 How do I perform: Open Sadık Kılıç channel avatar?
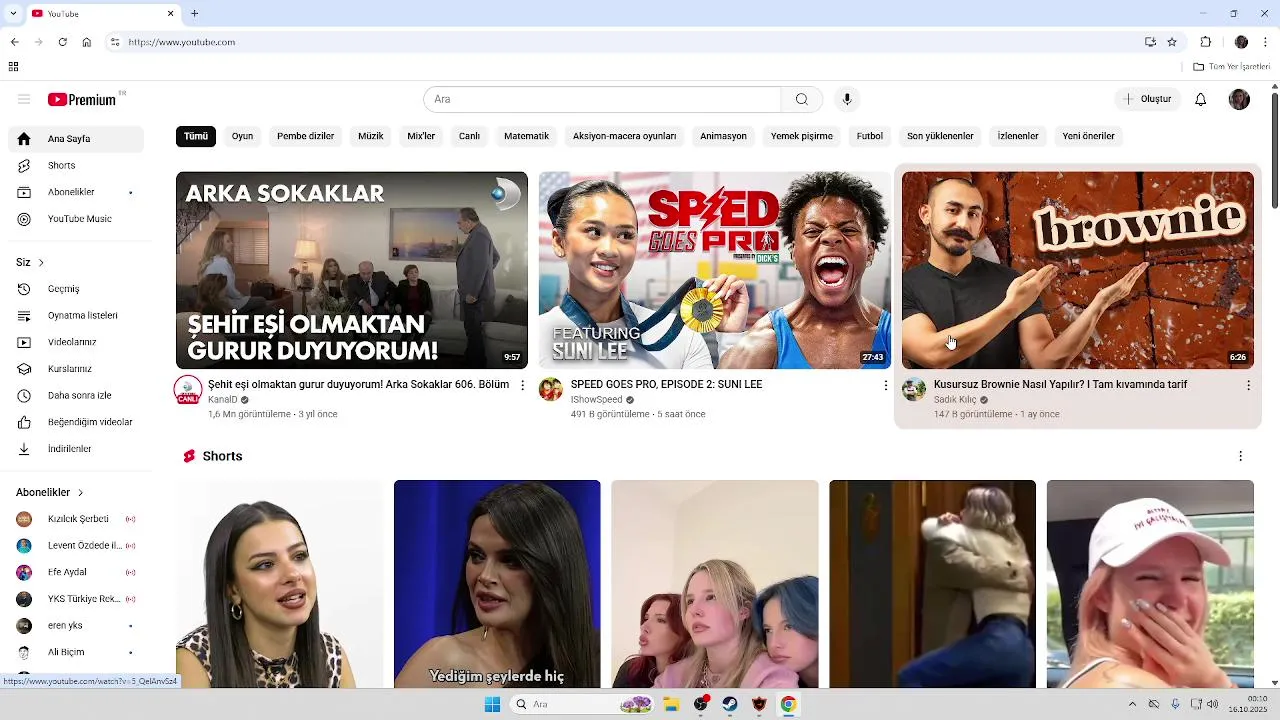pos(914,389)
